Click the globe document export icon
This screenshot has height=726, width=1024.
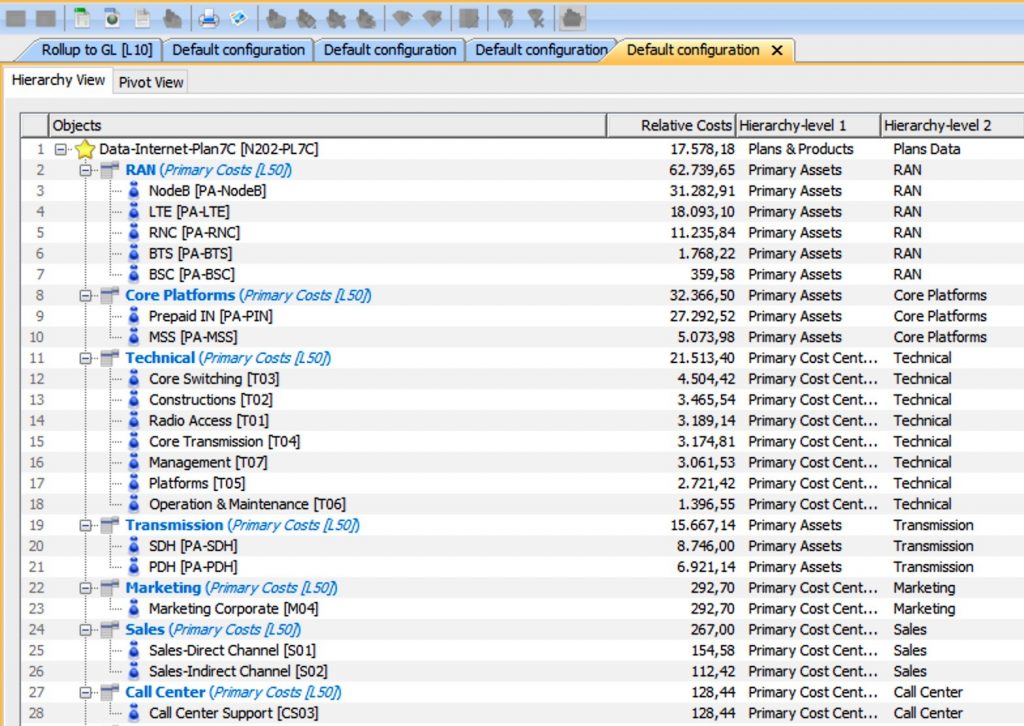pos(113,17)
